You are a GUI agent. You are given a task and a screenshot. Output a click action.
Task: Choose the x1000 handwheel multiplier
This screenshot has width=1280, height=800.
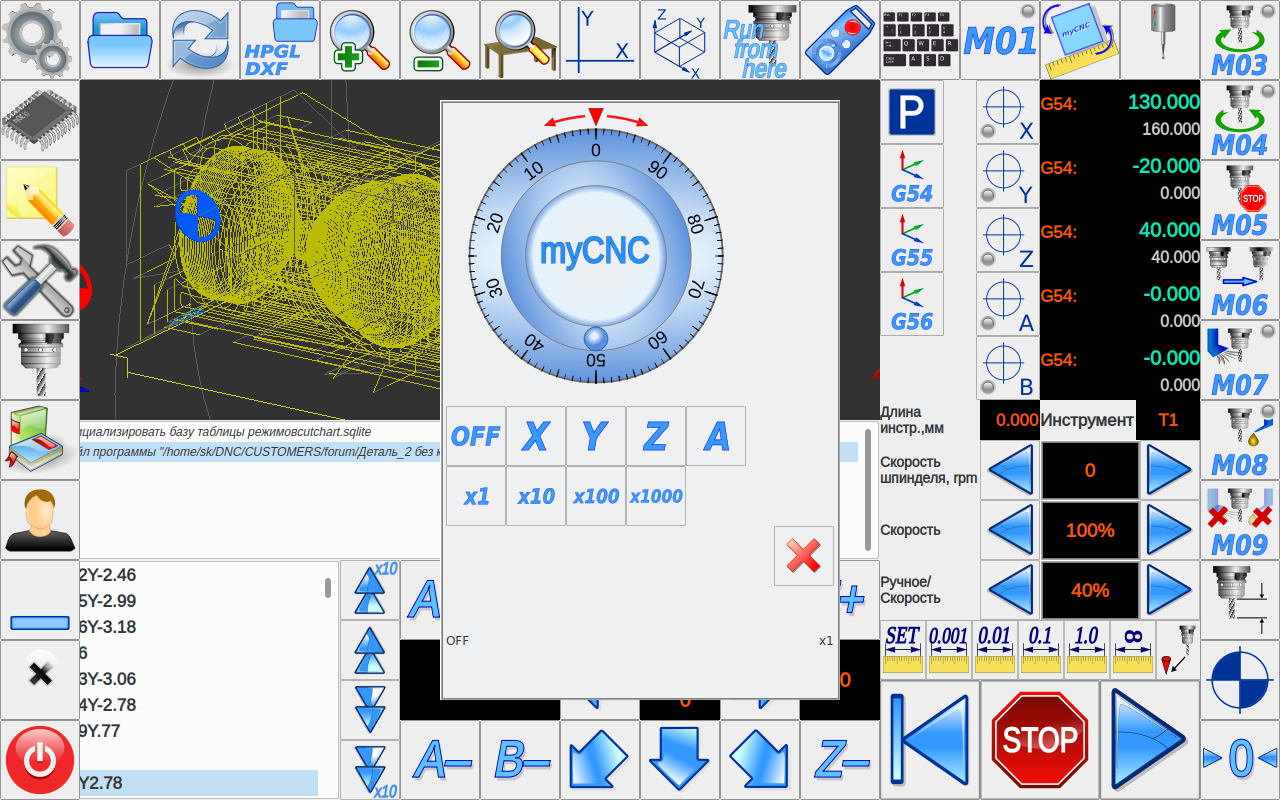click(x=656, y=496)
